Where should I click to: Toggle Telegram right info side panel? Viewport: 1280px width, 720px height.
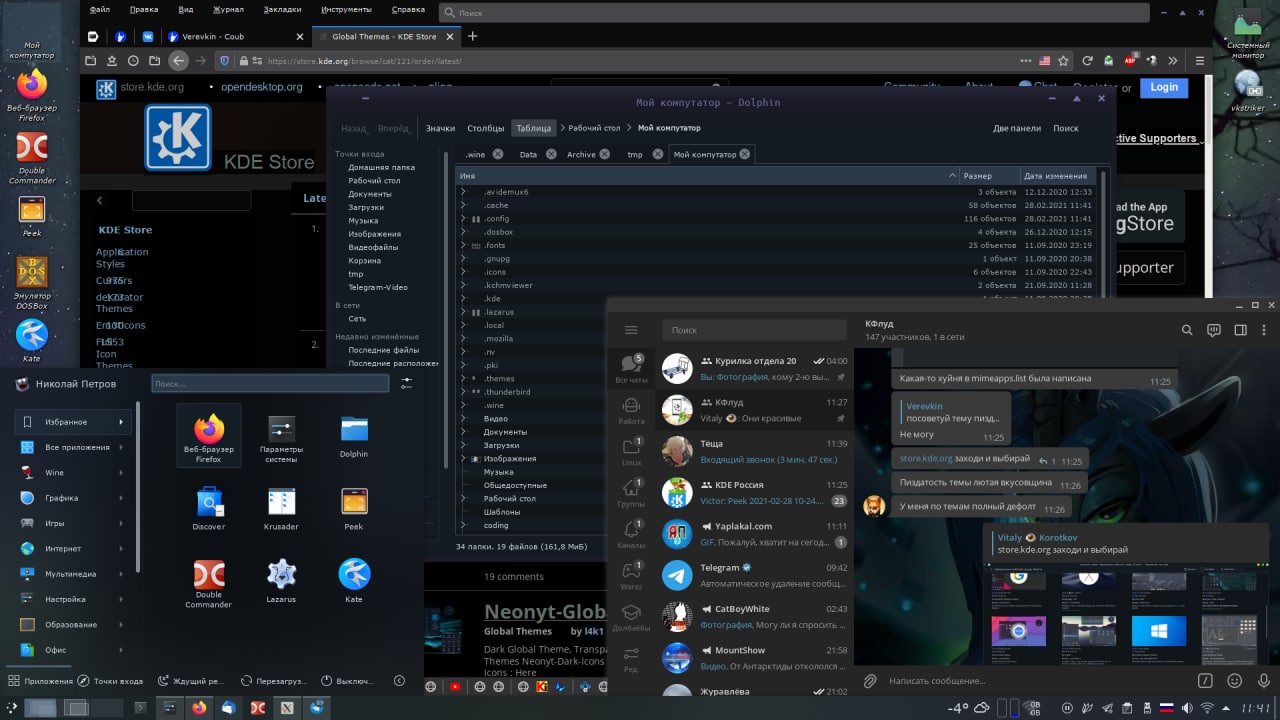pyautogui.click(x=1241, y=330)
